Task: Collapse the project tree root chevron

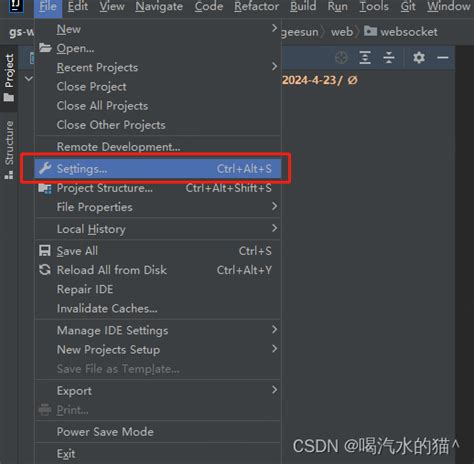Action: [x=29, y=79]
